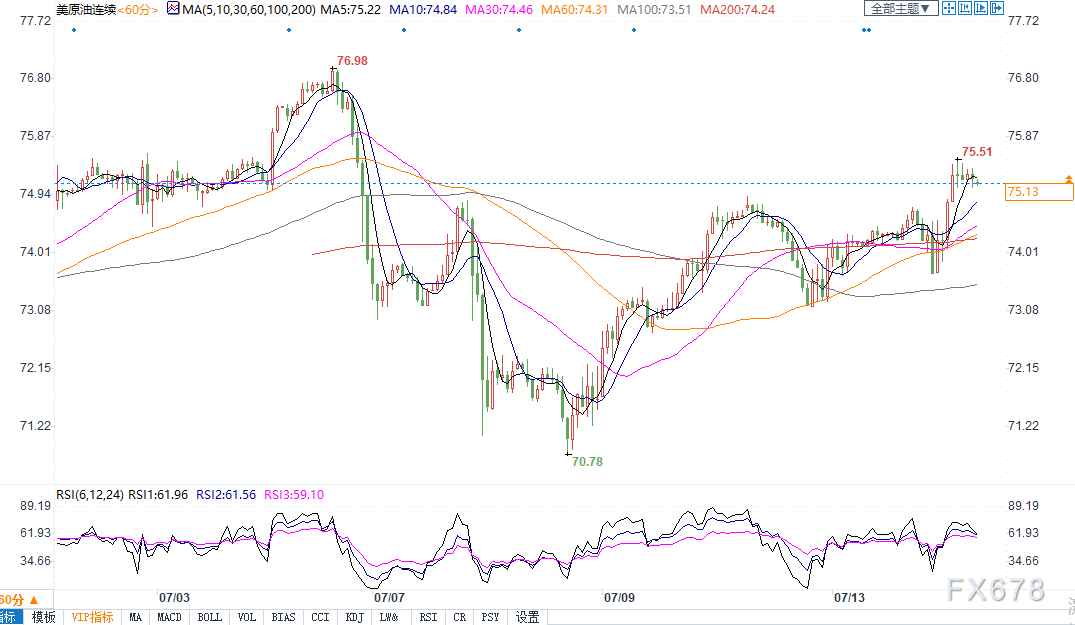Select the BOLL indicator tab
Image resolution: width=1075 pixels, height=625 pixels.
click(x=209, y=617)
